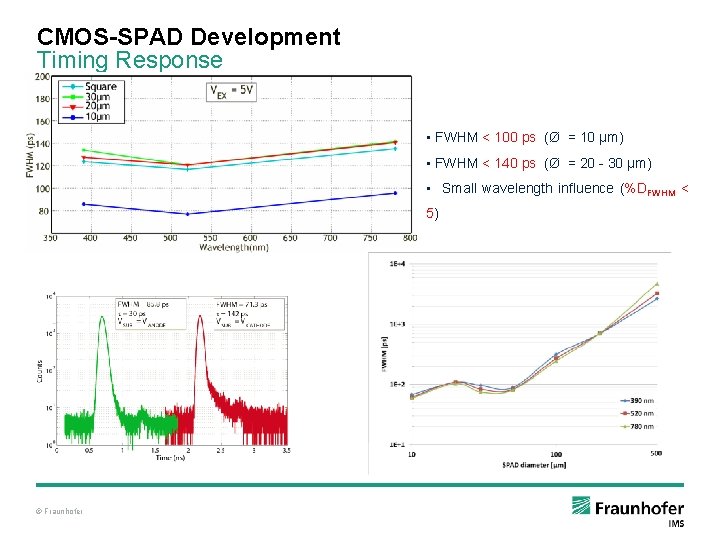This screenshot has width=720, height=540.
Task: Click the 'FWHM < 100 ps' bullet line
Action: coord(525,137)
